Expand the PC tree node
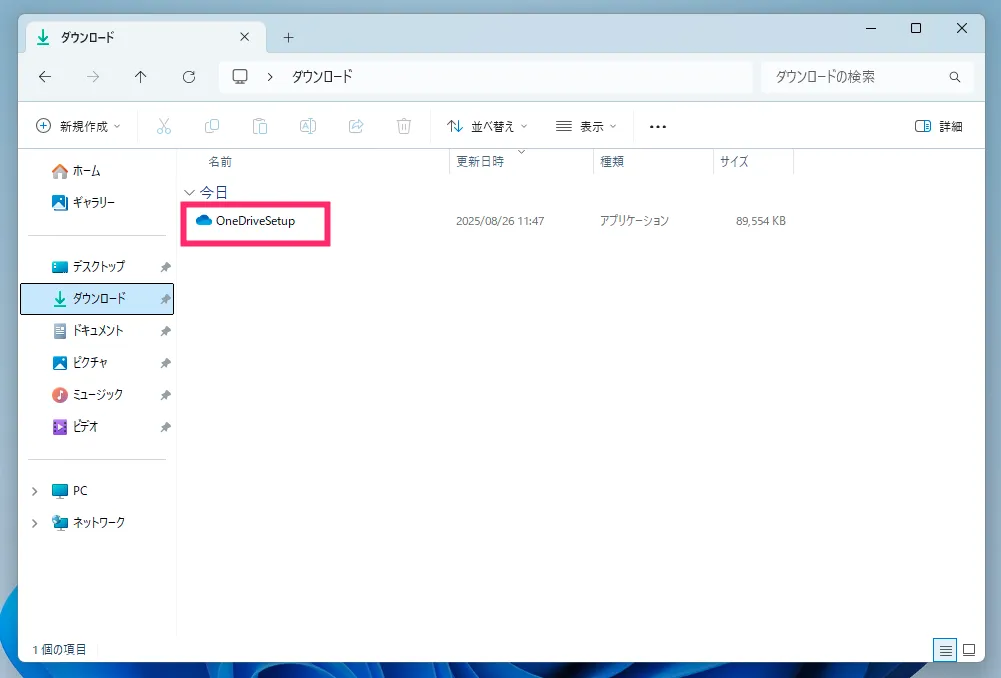 pos(34,491)
